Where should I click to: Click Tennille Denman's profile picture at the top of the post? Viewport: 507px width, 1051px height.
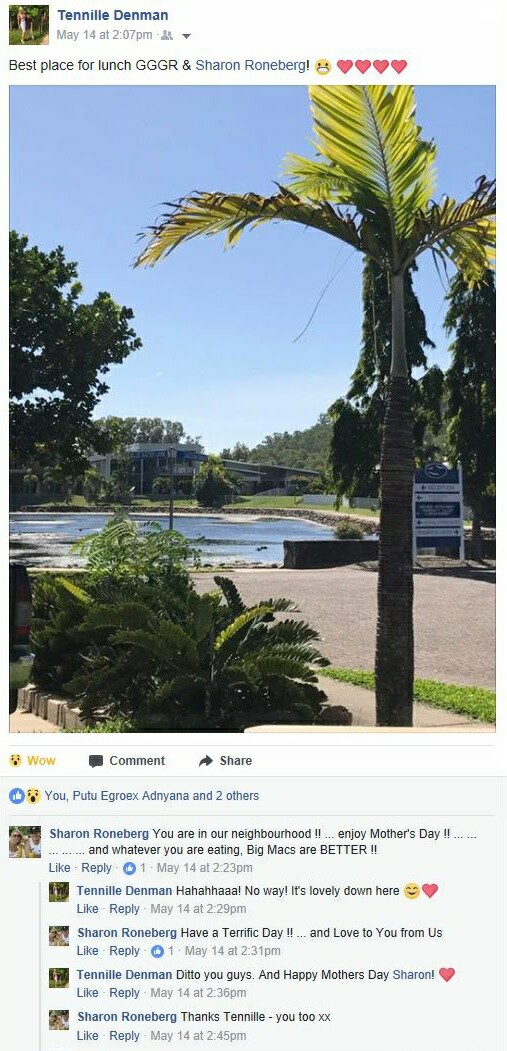tap(29, 25)
